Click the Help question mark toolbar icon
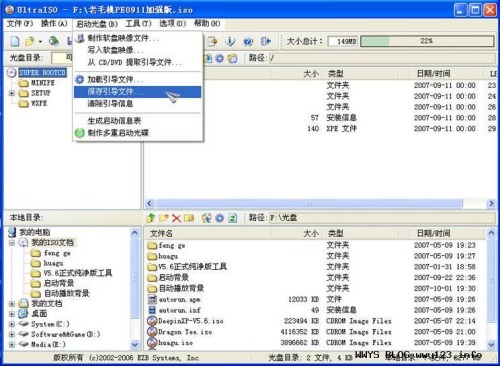500x366 pixels. click(x=248, y=41)
